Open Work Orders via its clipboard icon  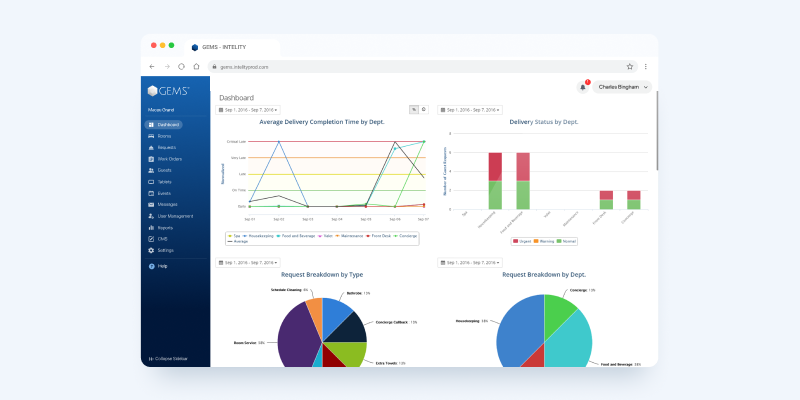coord(151,159)
